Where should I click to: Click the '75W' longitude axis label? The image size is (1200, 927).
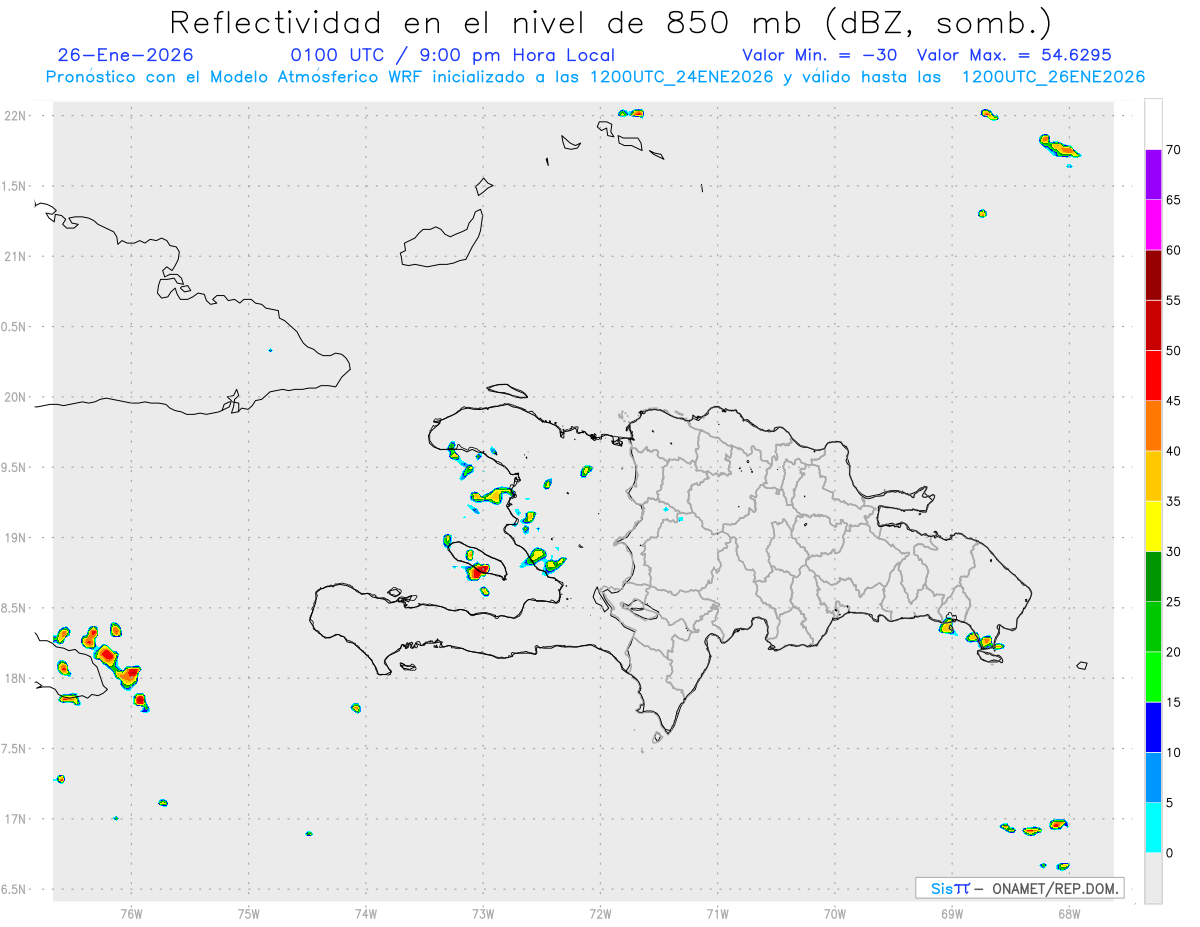tap(249, 913)
